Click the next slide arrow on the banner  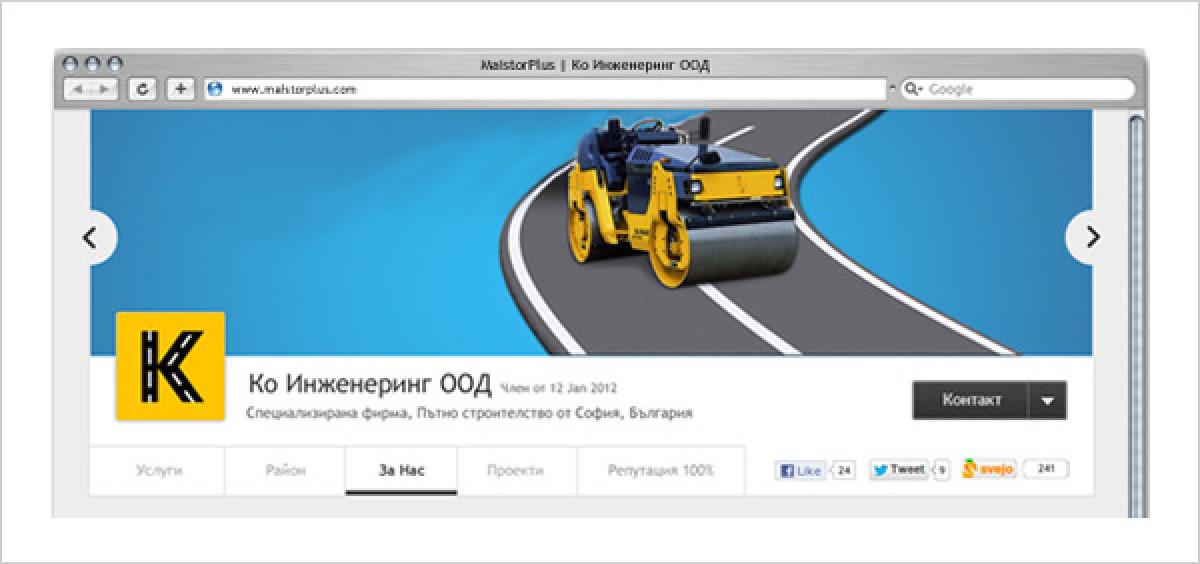[x=1091, y=237]
